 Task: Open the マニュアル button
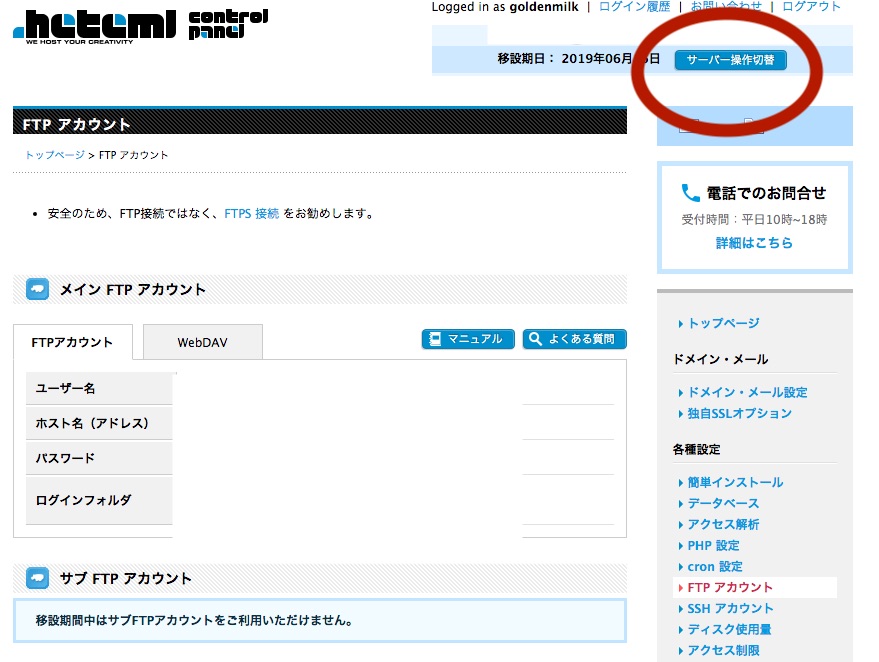tap(468, 339)
